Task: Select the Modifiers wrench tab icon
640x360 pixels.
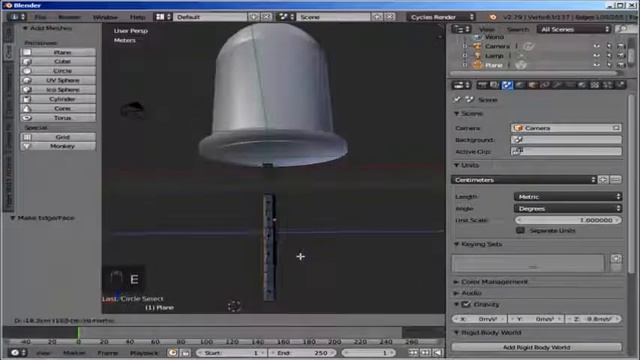Action: tap(558, 85)
